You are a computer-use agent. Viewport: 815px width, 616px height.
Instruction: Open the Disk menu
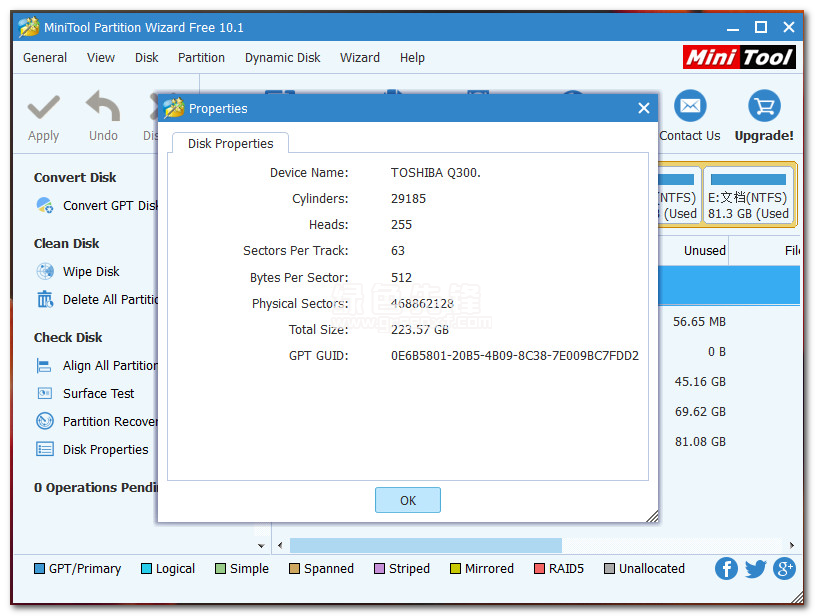click(x=147, y=58)
